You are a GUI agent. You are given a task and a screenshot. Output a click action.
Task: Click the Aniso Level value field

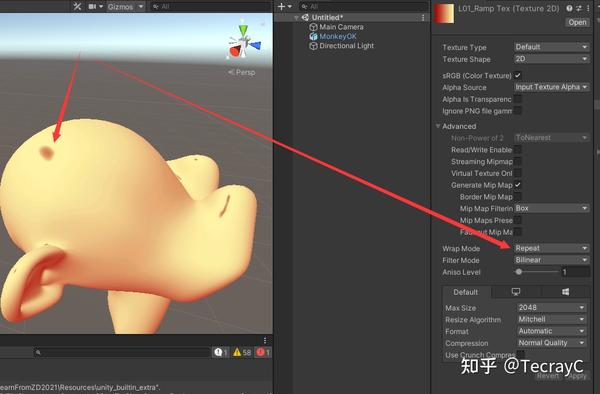click(x=575, y=272)
